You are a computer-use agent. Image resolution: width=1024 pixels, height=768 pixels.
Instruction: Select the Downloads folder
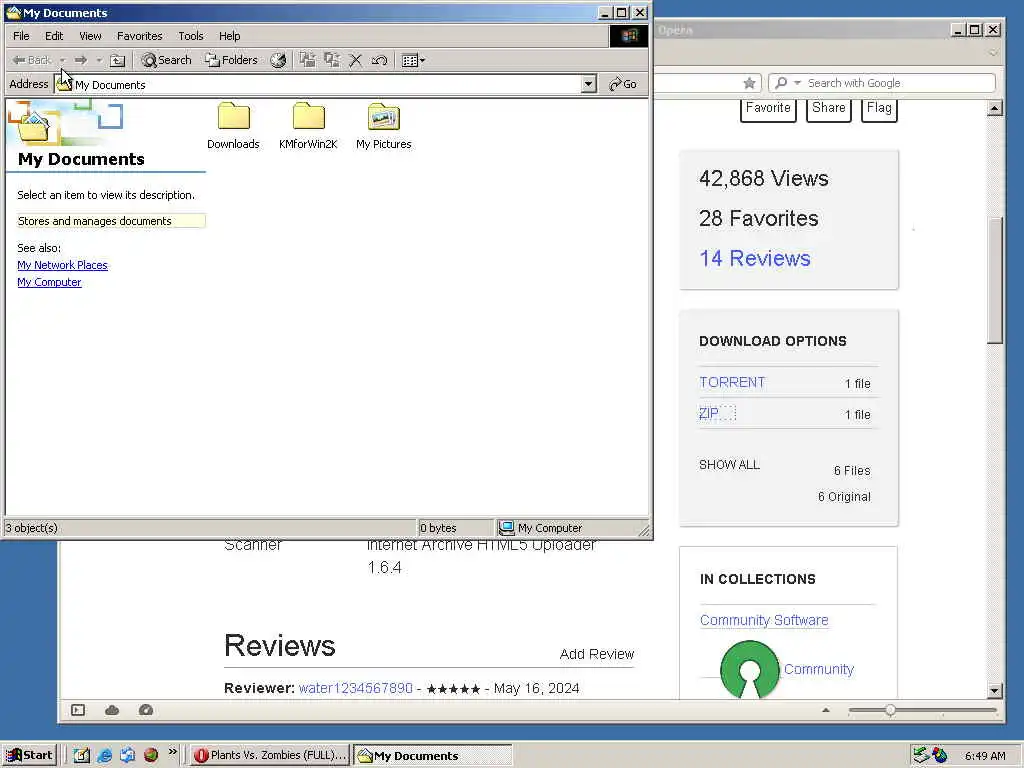coord(233,127)
